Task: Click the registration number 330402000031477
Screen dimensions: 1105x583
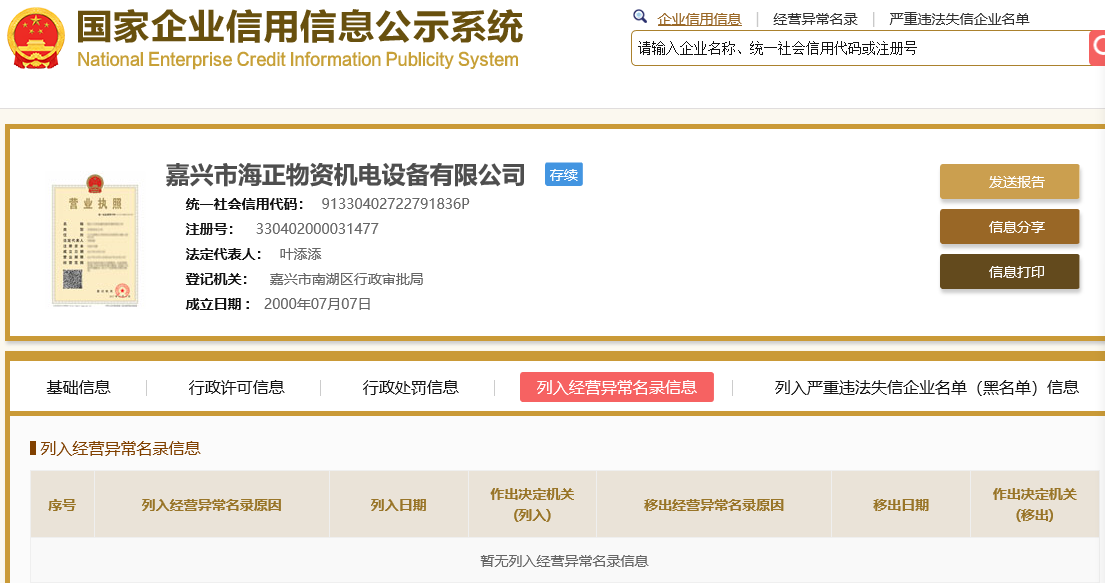Action: click(317, 229)
